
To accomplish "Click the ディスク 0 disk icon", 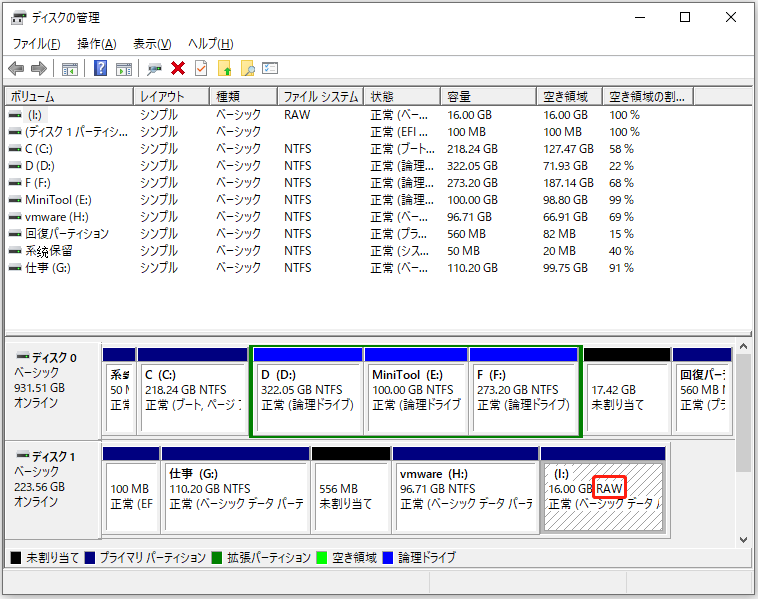I will (x=22, y=356).
